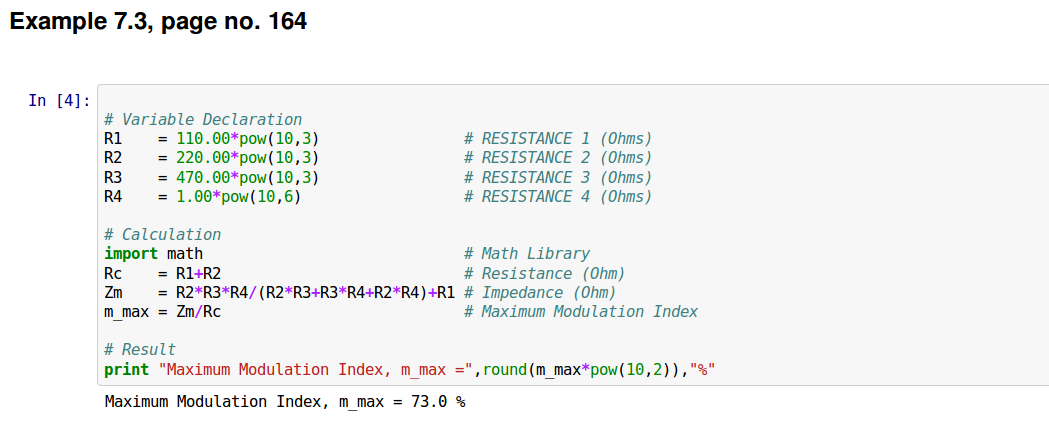Click the import math statement
The image size is (1049, 429).
coord(153,254)
